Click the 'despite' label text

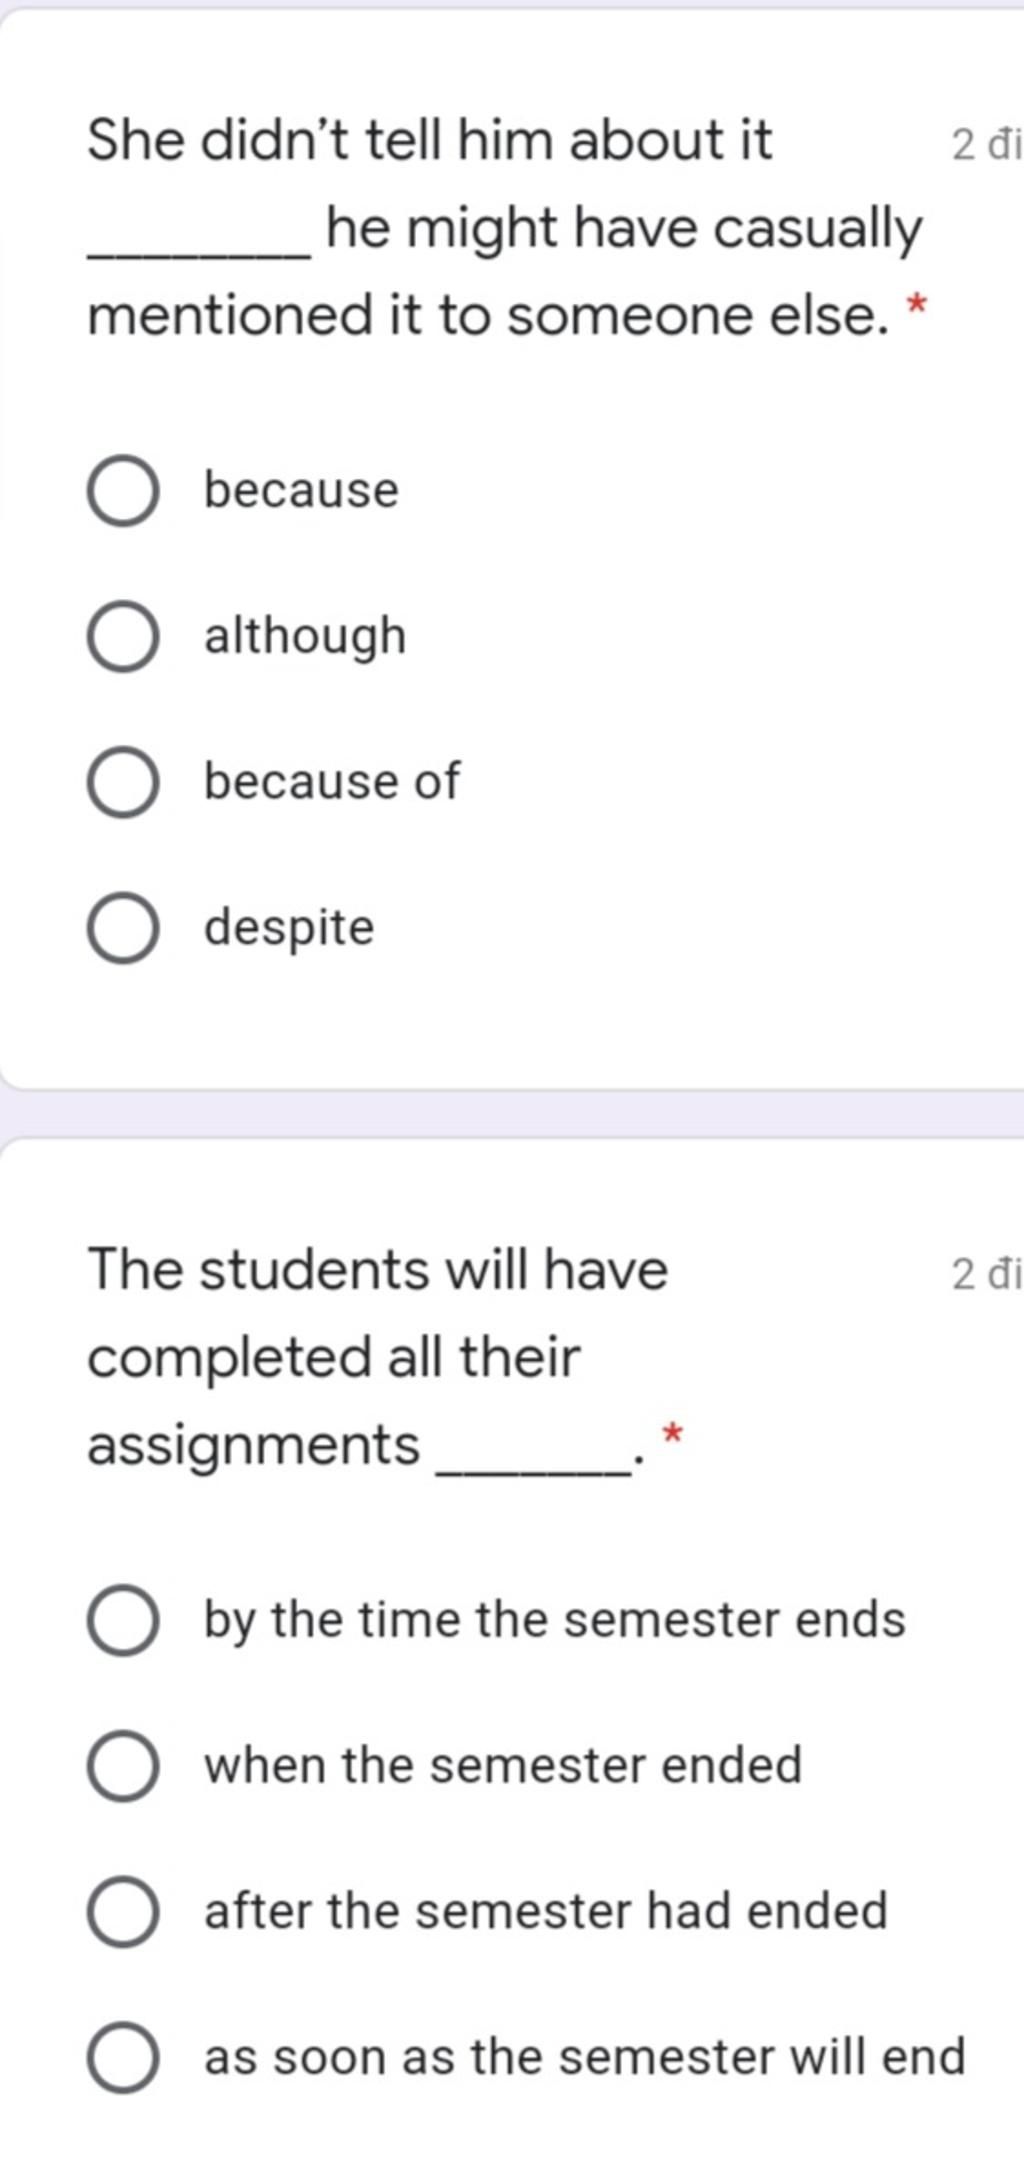289,929
